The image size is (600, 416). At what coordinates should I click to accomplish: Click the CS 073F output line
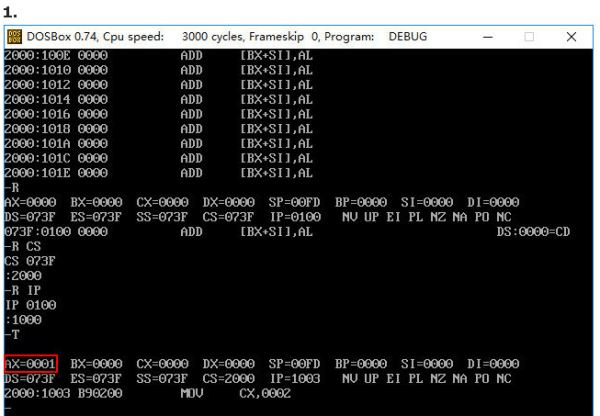[30, 261]
